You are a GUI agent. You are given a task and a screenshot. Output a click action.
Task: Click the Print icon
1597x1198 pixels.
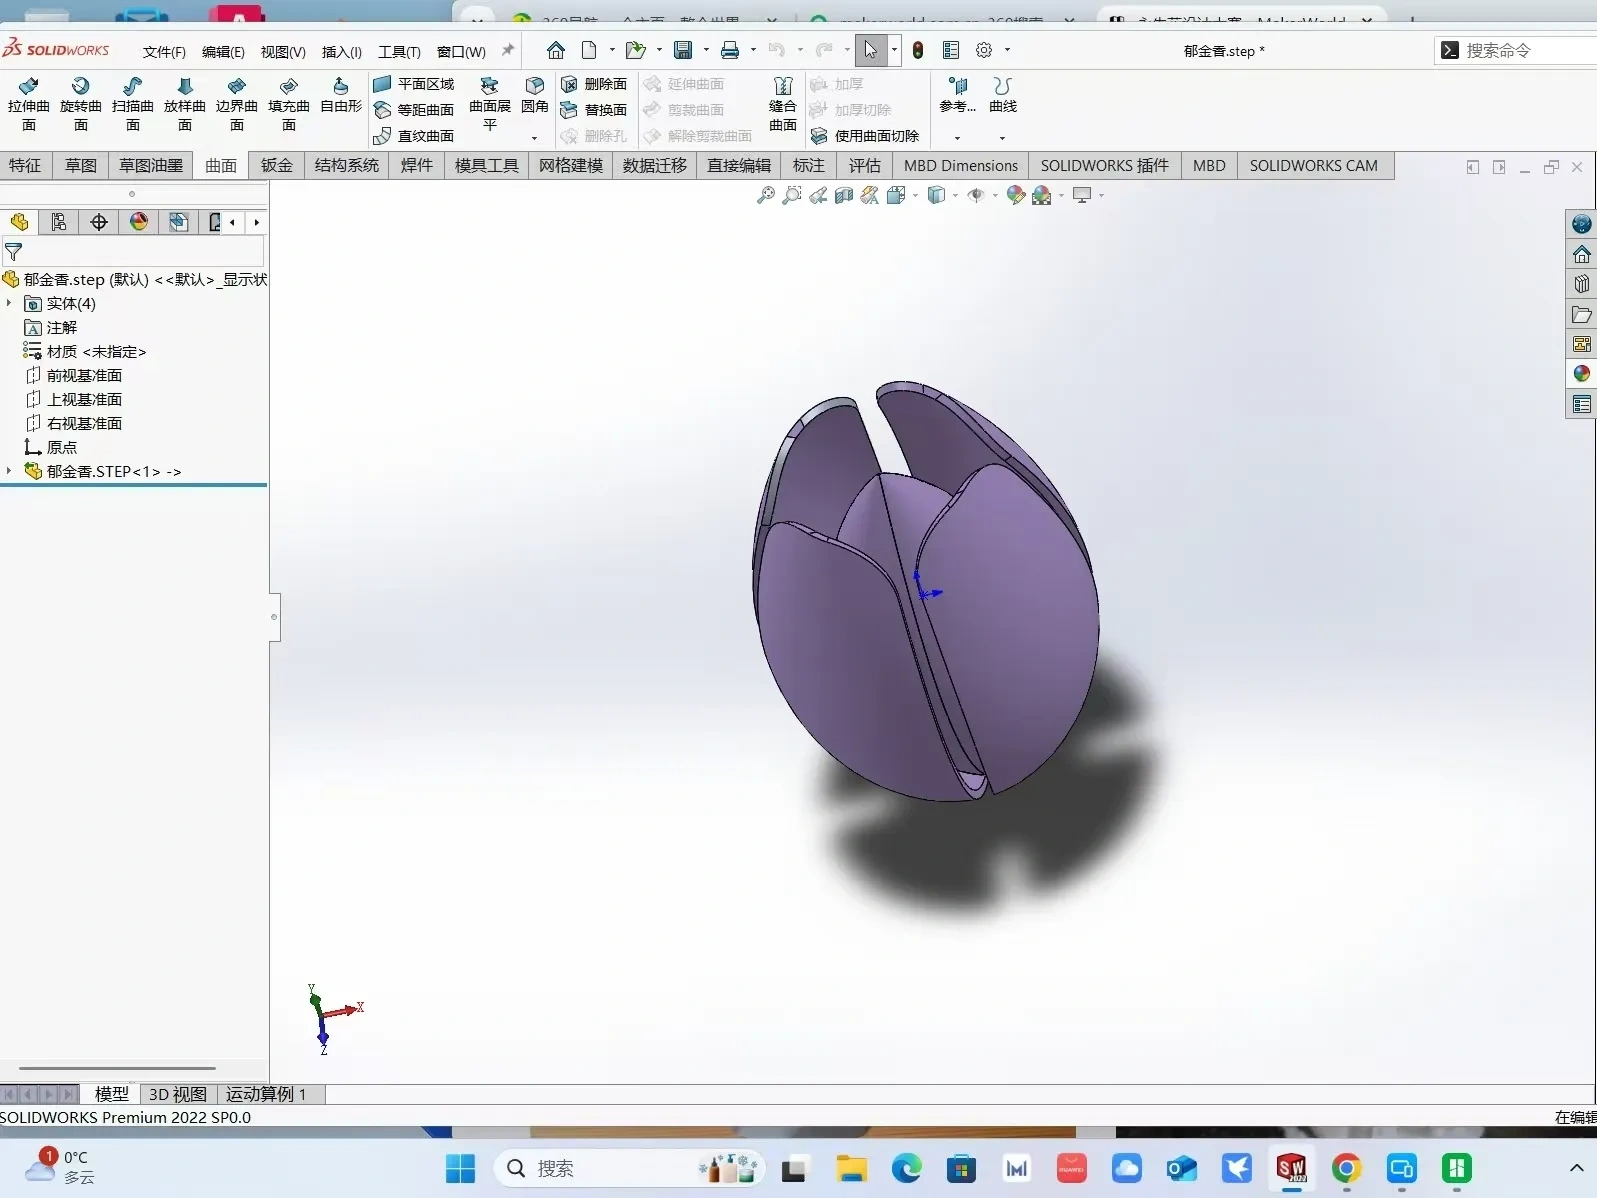pos(730,50)
